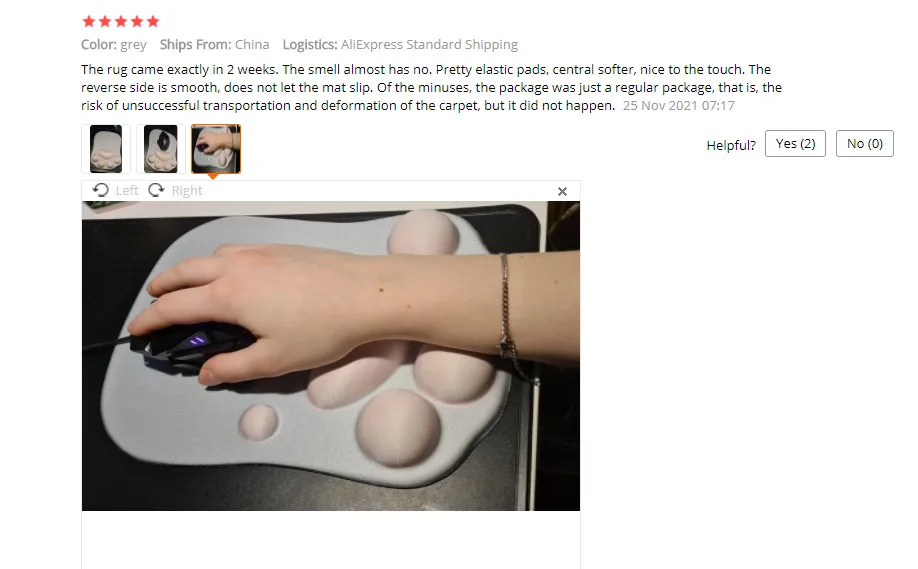918x569 pixels.
Task: Click the "Left" rotate label
Action: (x=126, y=190)
